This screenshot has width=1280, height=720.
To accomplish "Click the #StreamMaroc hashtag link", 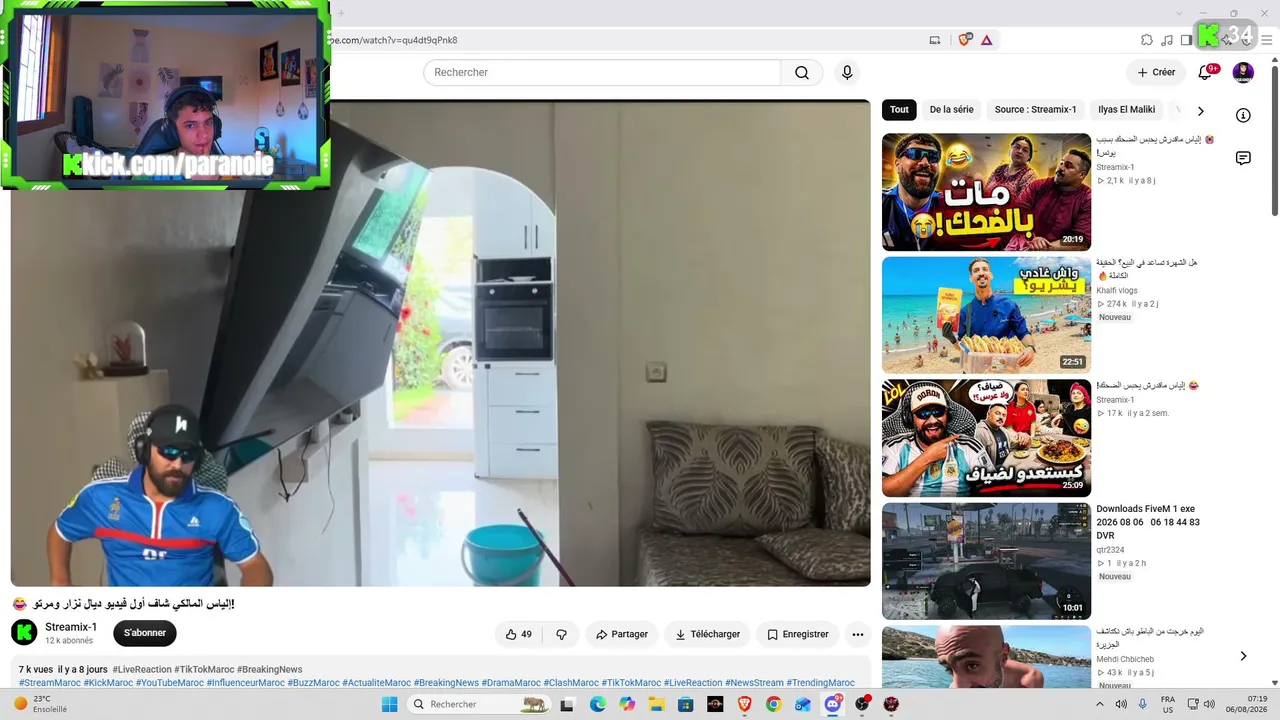I will (x=50, y=683).
